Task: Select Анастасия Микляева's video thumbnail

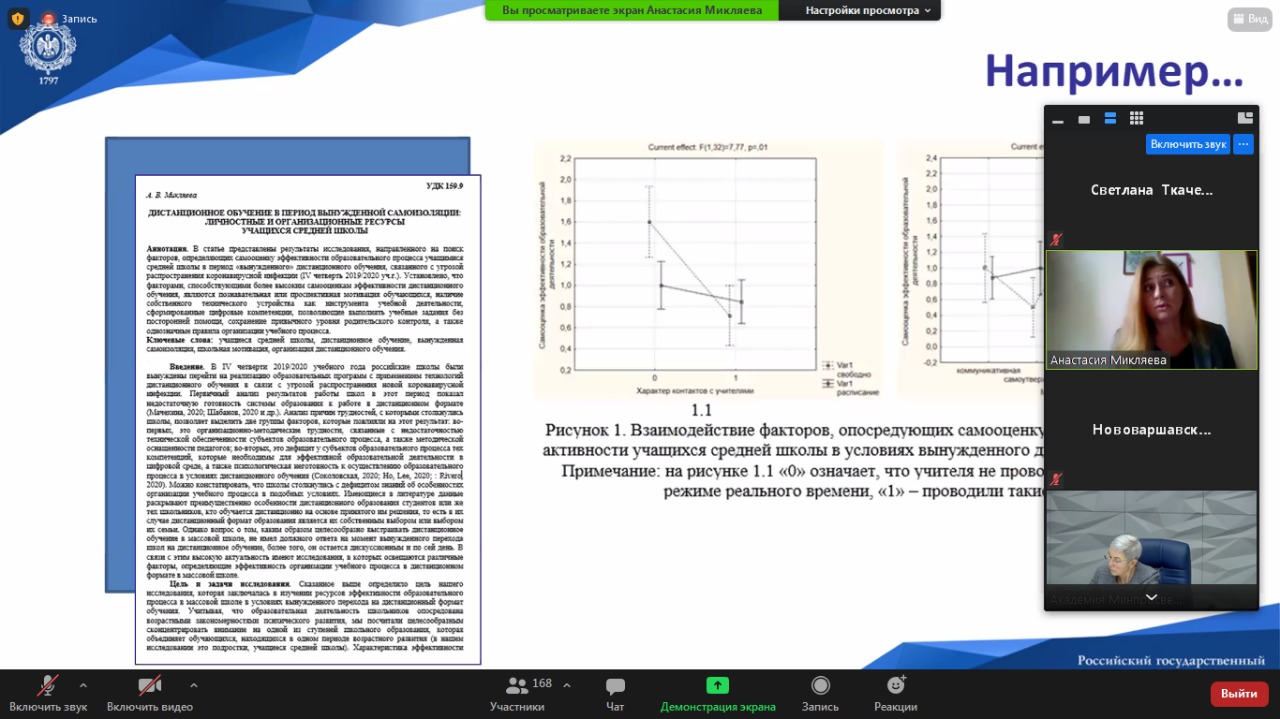Action: pos(1152,310)
